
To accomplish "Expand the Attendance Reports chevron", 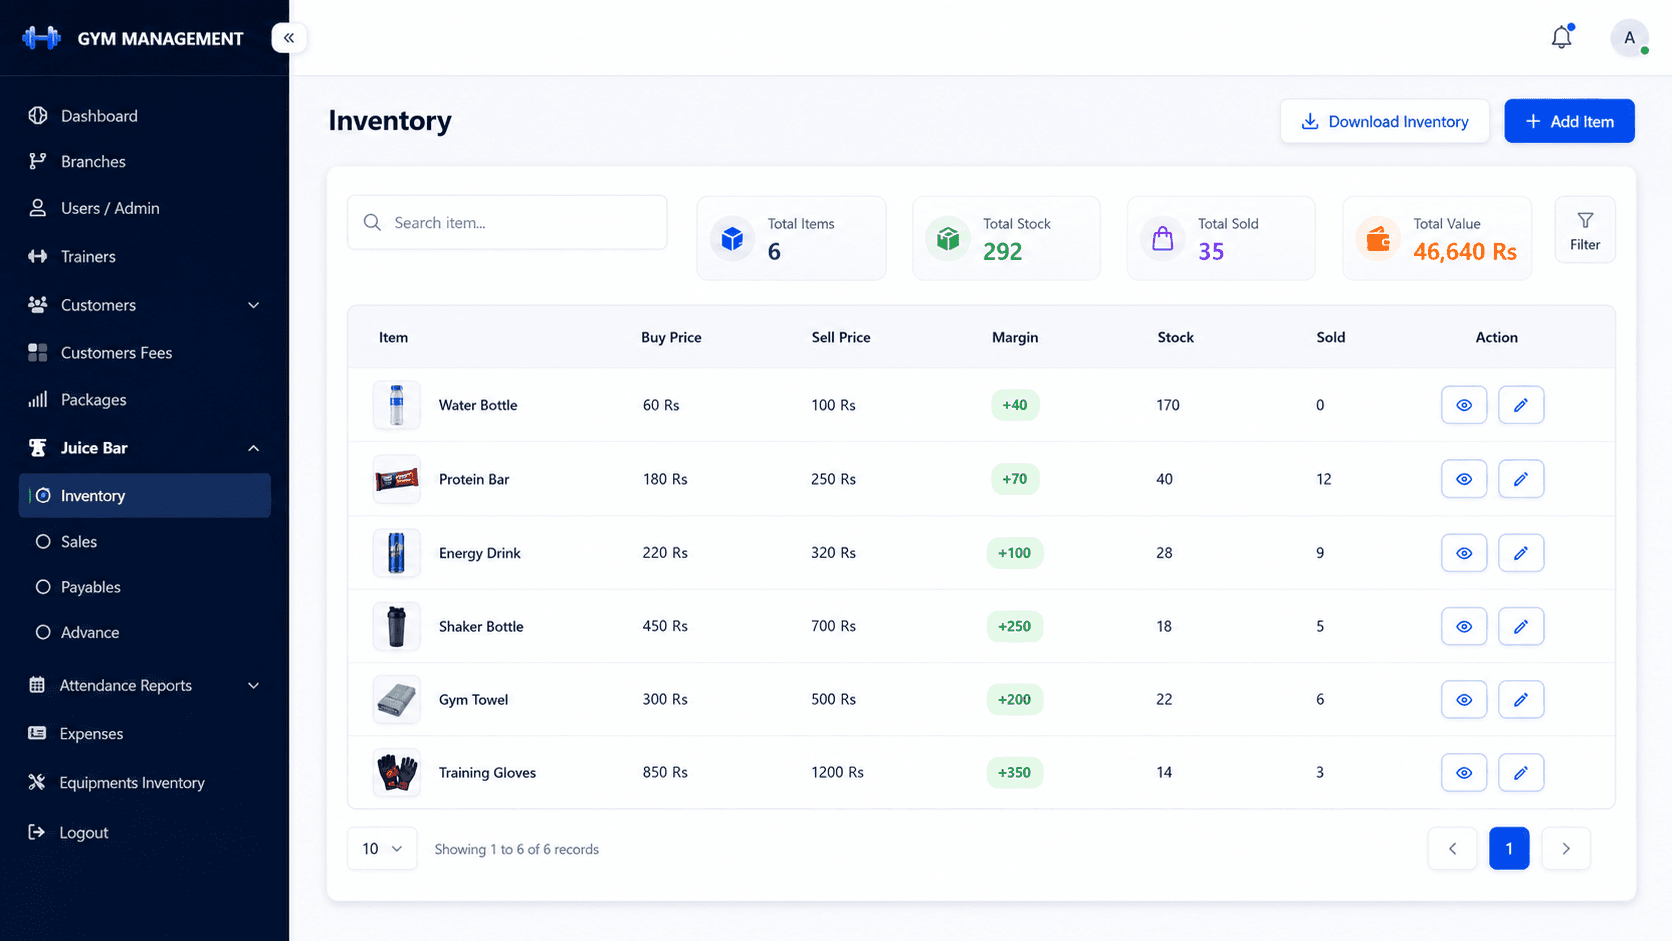I will click(253, 685).
